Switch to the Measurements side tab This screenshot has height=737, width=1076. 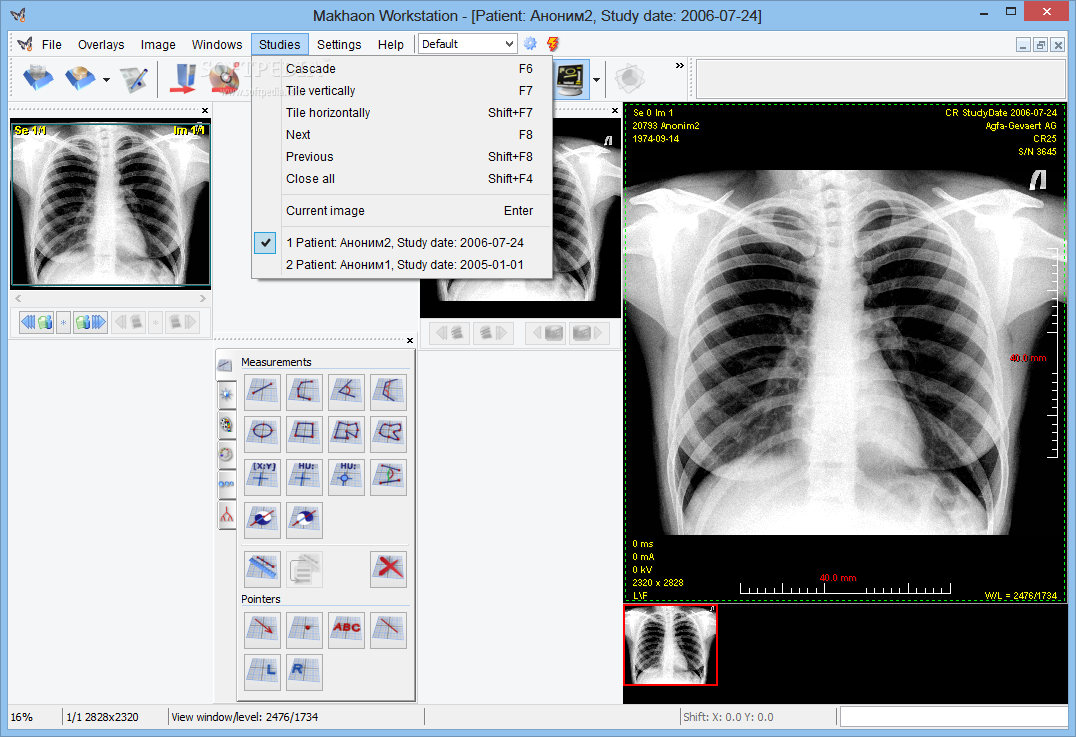tap(225, 364)
